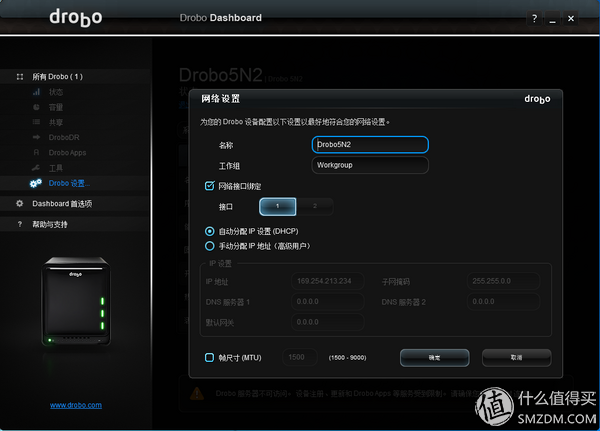Click the 工作组 field containing Workgroup
This screenshot has height=431, width=600.
pos(370,165)
